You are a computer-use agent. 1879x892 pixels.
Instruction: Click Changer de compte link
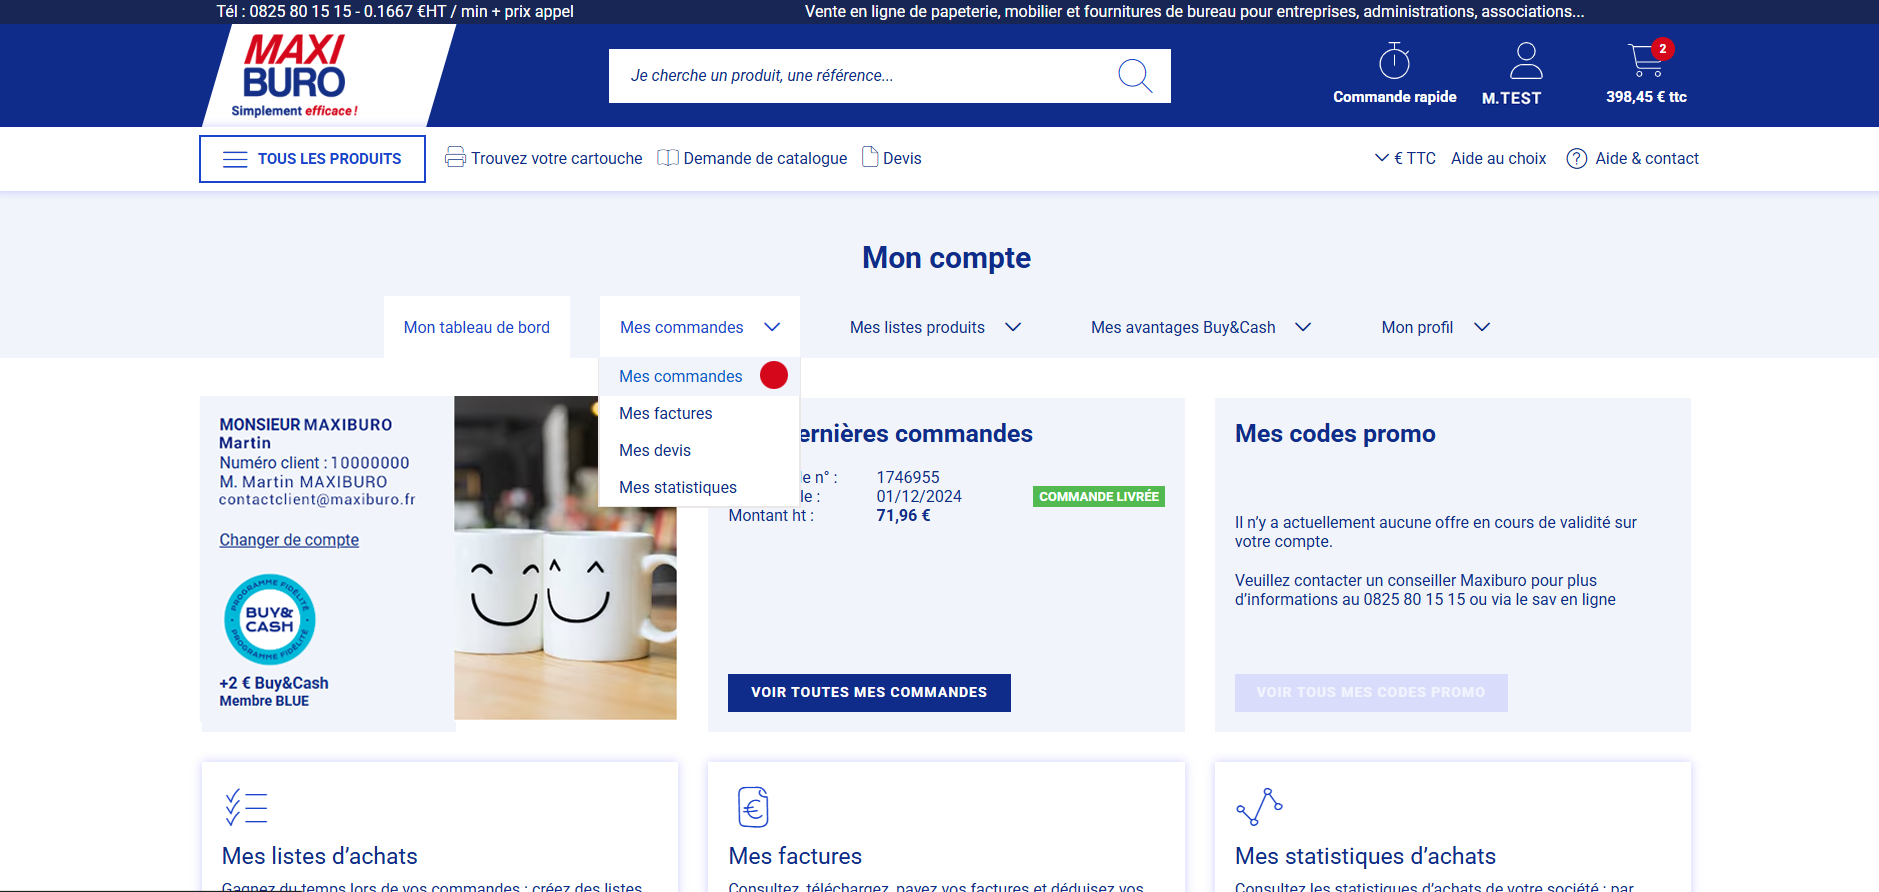point(289,540)
